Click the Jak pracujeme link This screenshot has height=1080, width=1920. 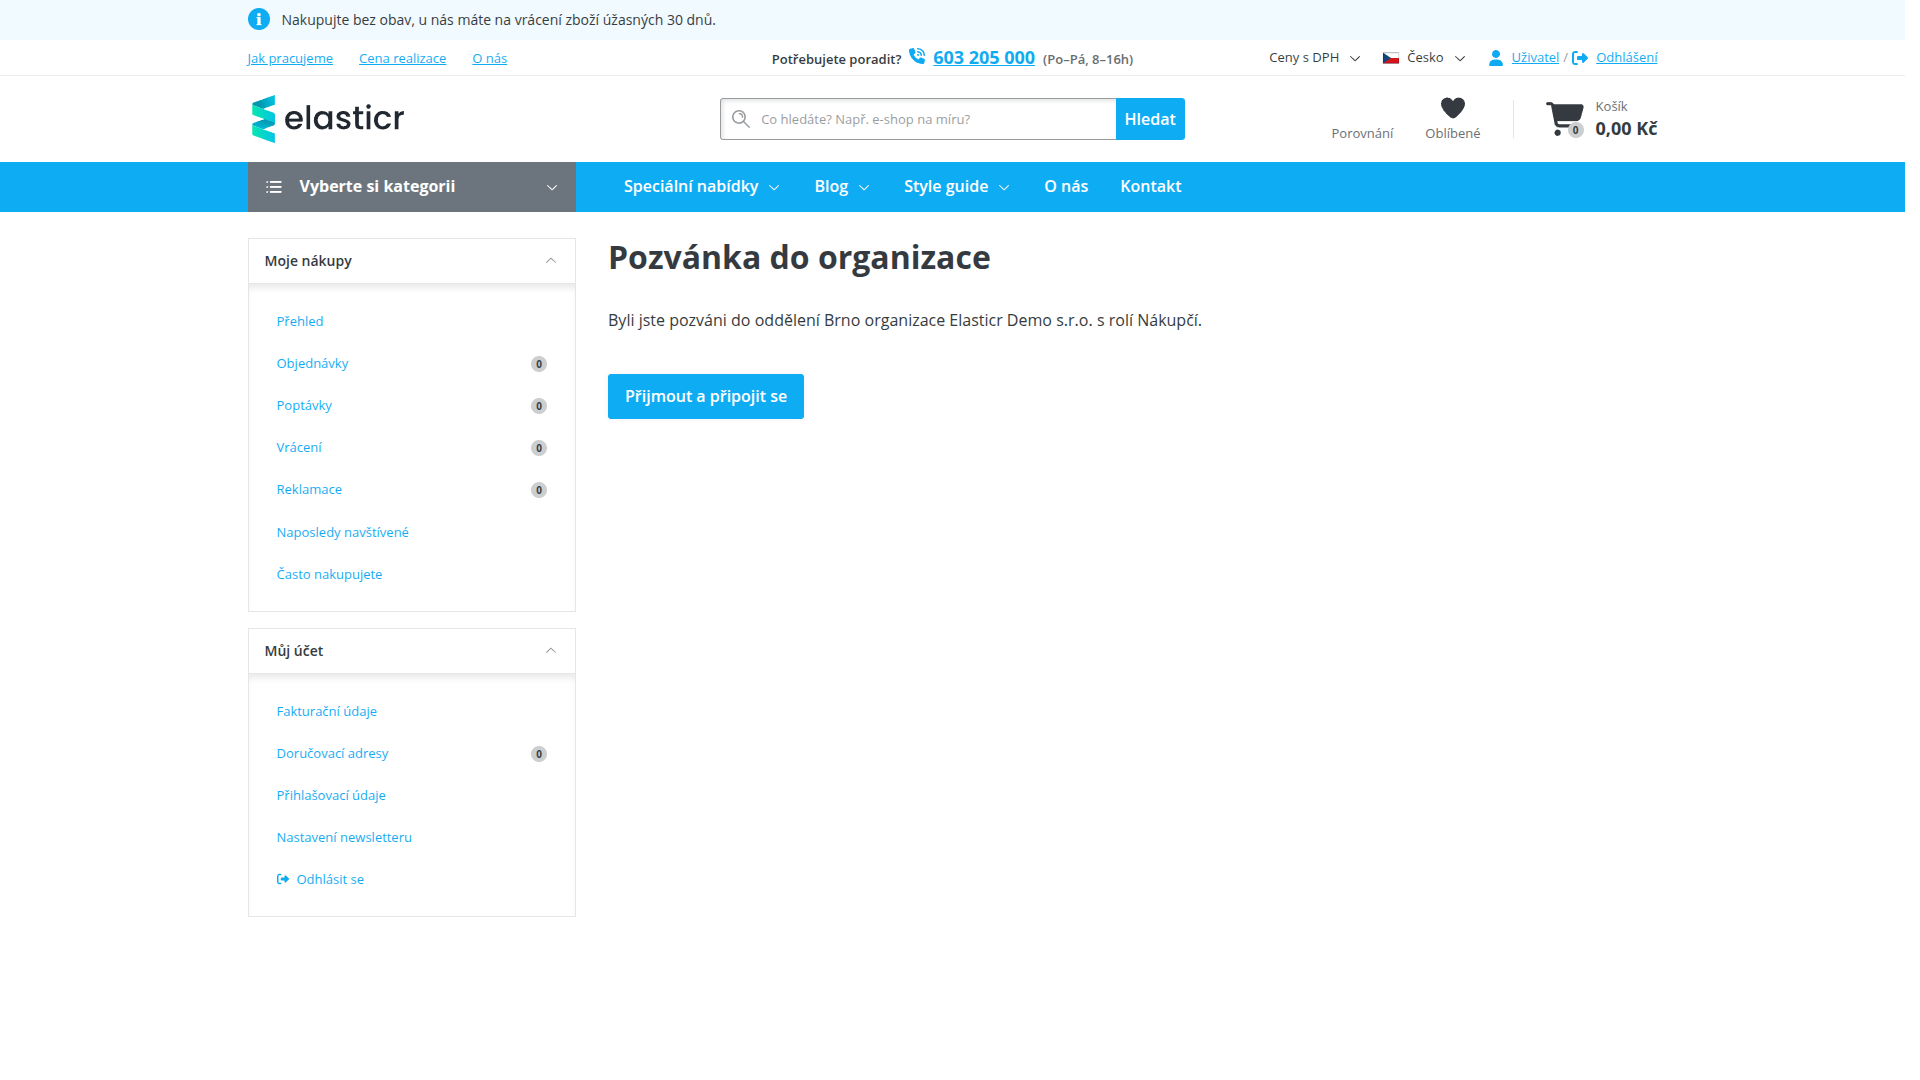(290, 58)
